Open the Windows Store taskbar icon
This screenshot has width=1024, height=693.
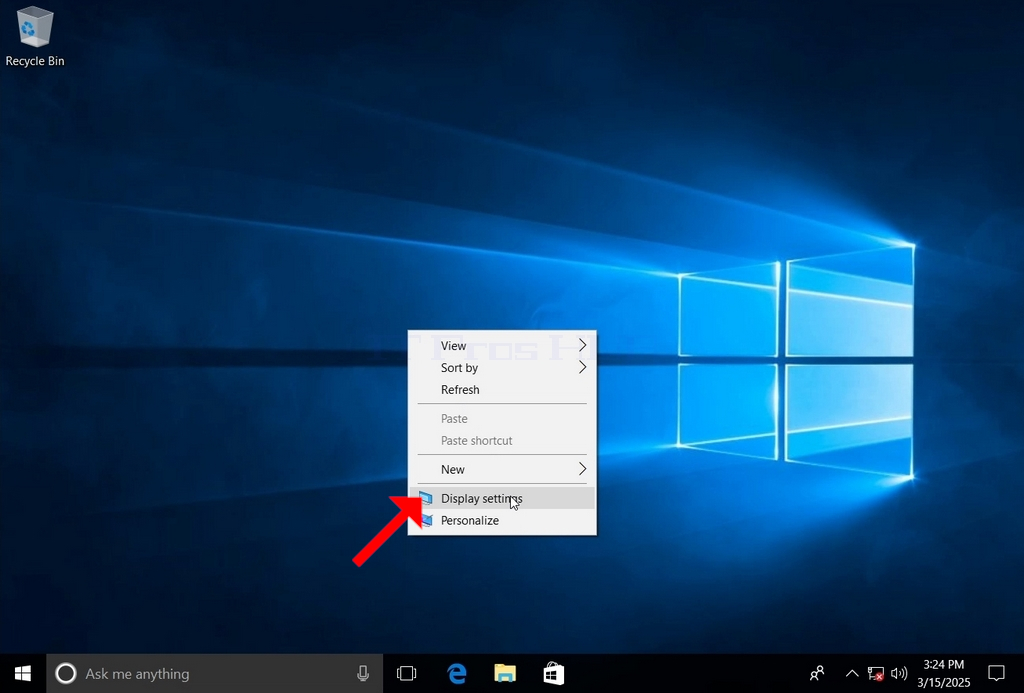click(x=553, y=673)
